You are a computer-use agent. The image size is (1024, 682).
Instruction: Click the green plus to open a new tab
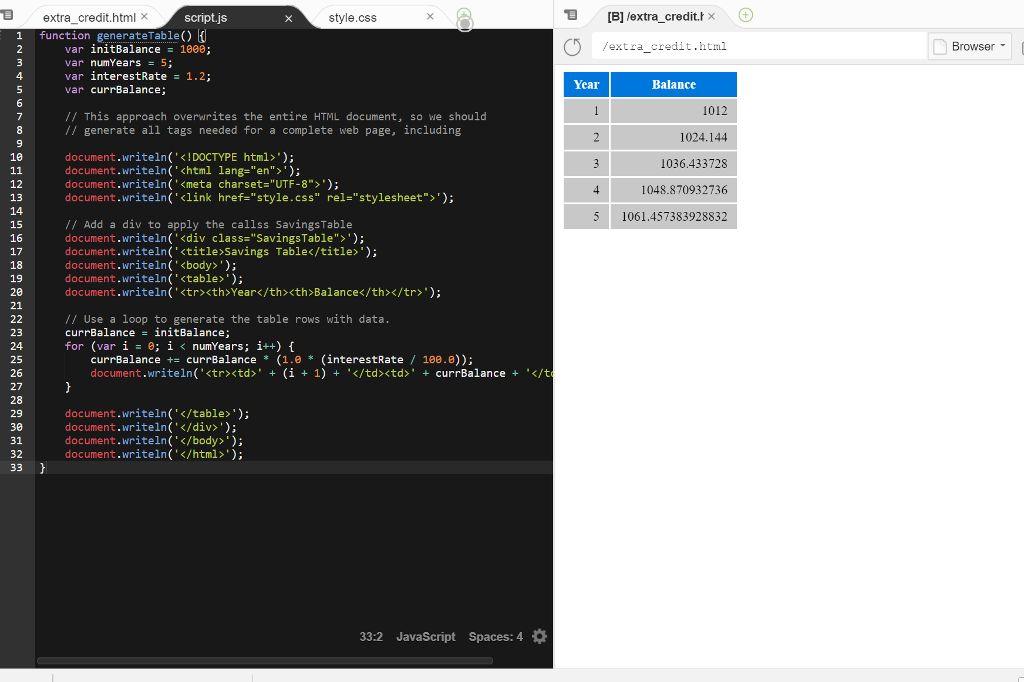(x=464, y=14)
